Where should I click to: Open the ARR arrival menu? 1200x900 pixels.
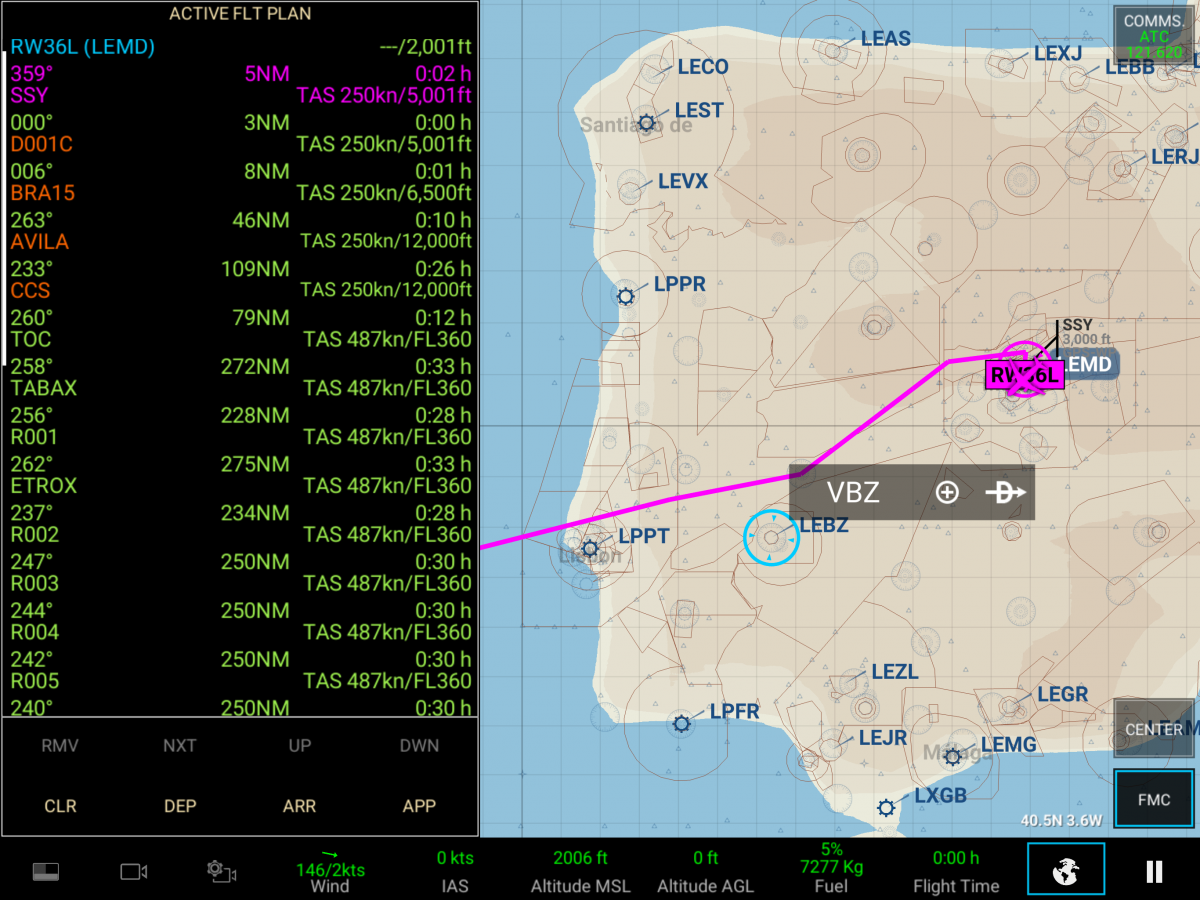coord(300,806)
